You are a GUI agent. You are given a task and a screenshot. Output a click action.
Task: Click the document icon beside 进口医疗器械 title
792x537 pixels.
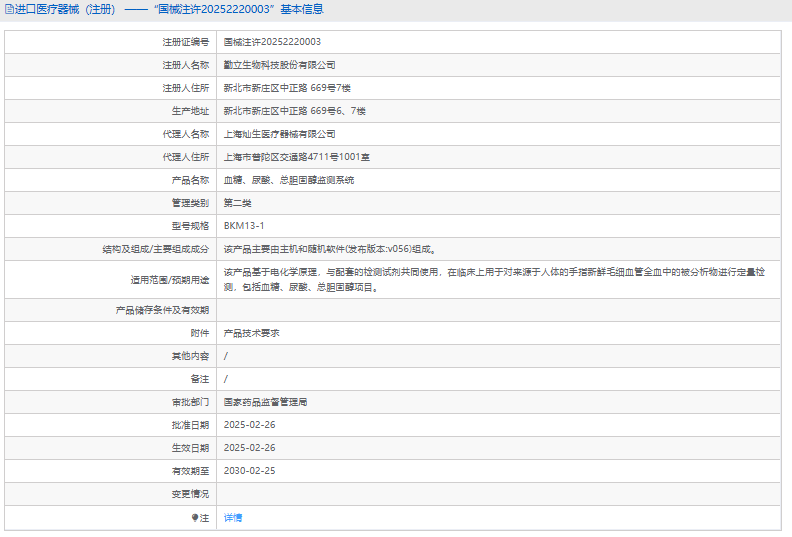pyautogui.click(x=9, y=10)
